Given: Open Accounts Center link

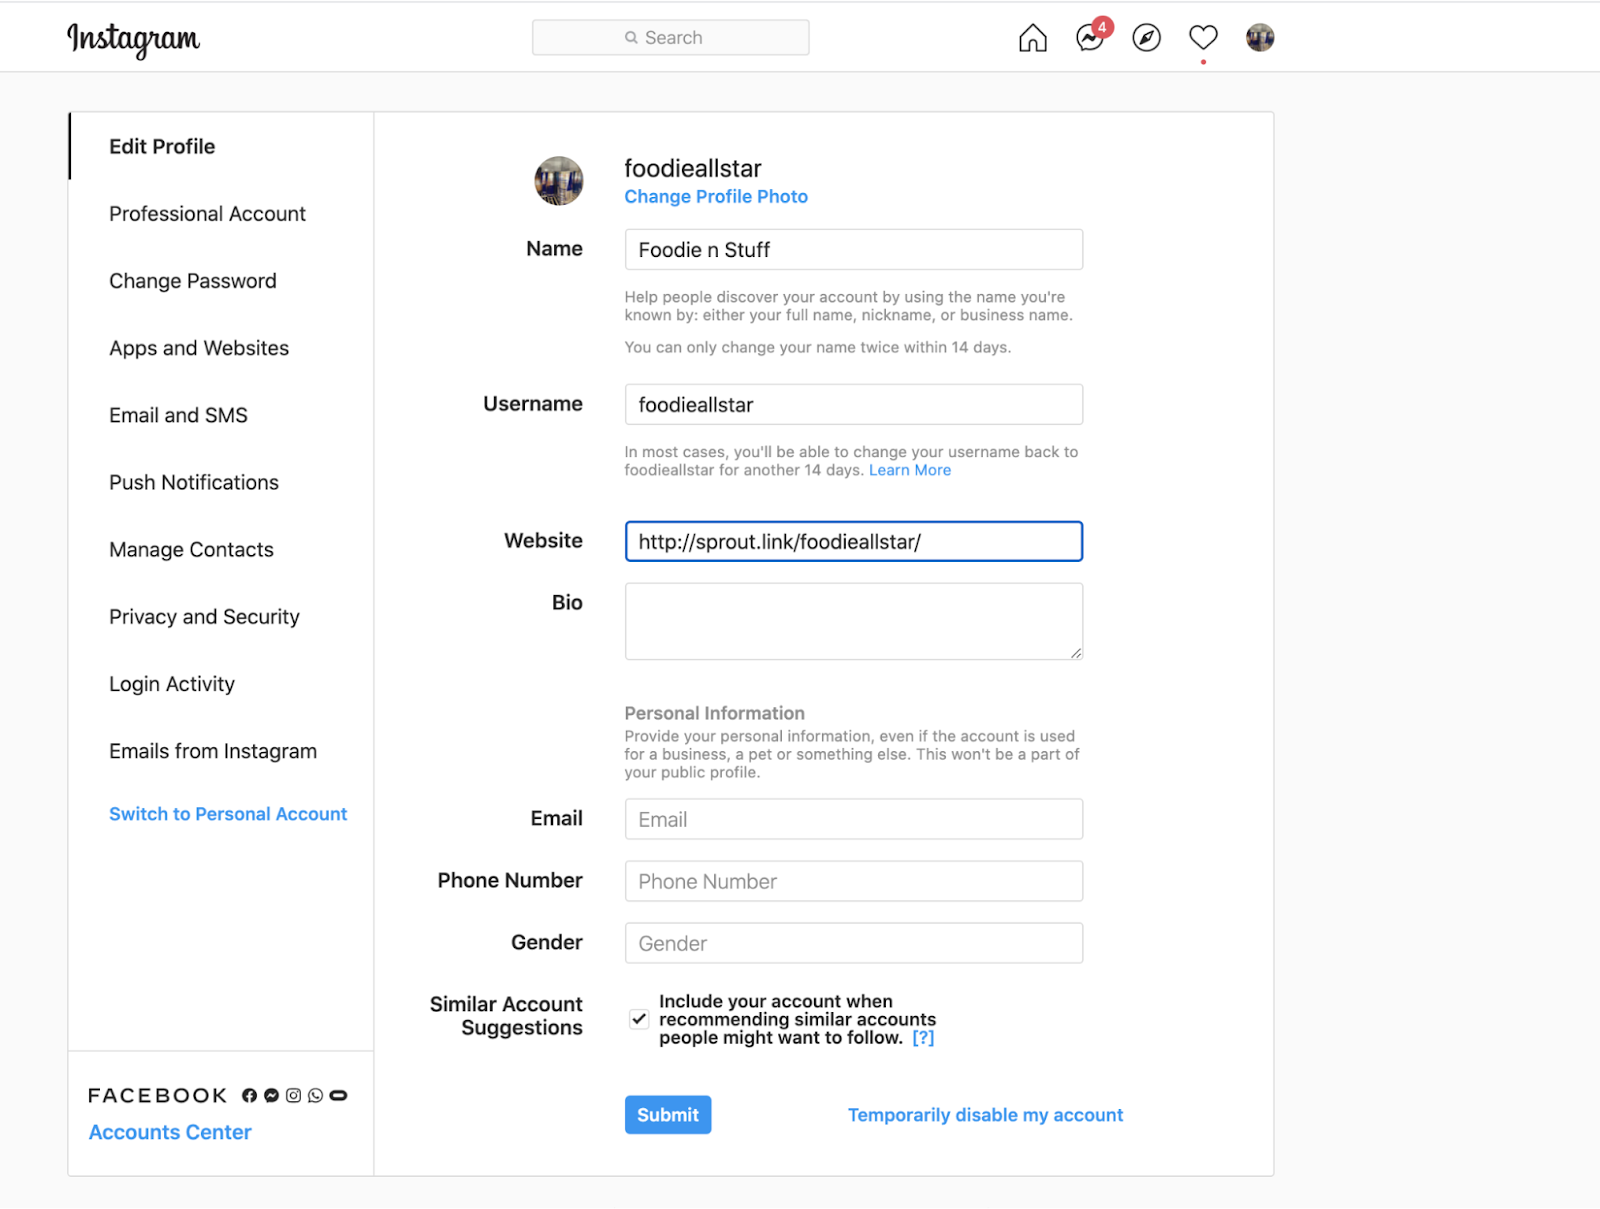Looking at the screenshot, I should 170,1132.
